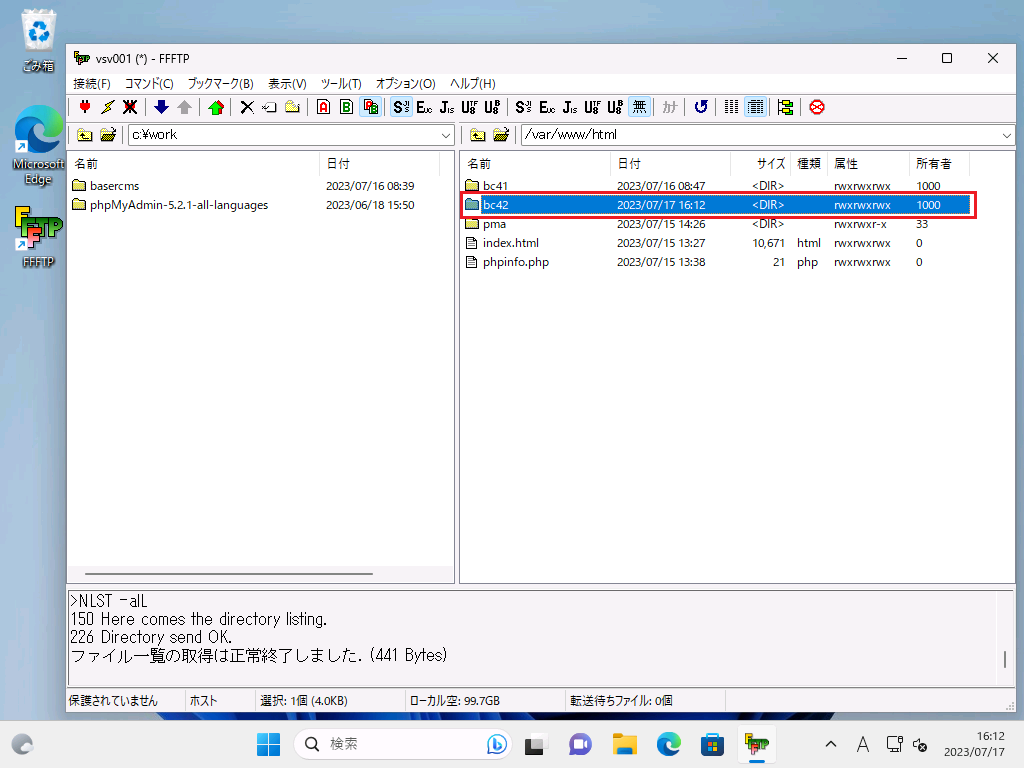Expand the local path c:¥work dropdown
1024x768 pixels.
coord(446,135)
